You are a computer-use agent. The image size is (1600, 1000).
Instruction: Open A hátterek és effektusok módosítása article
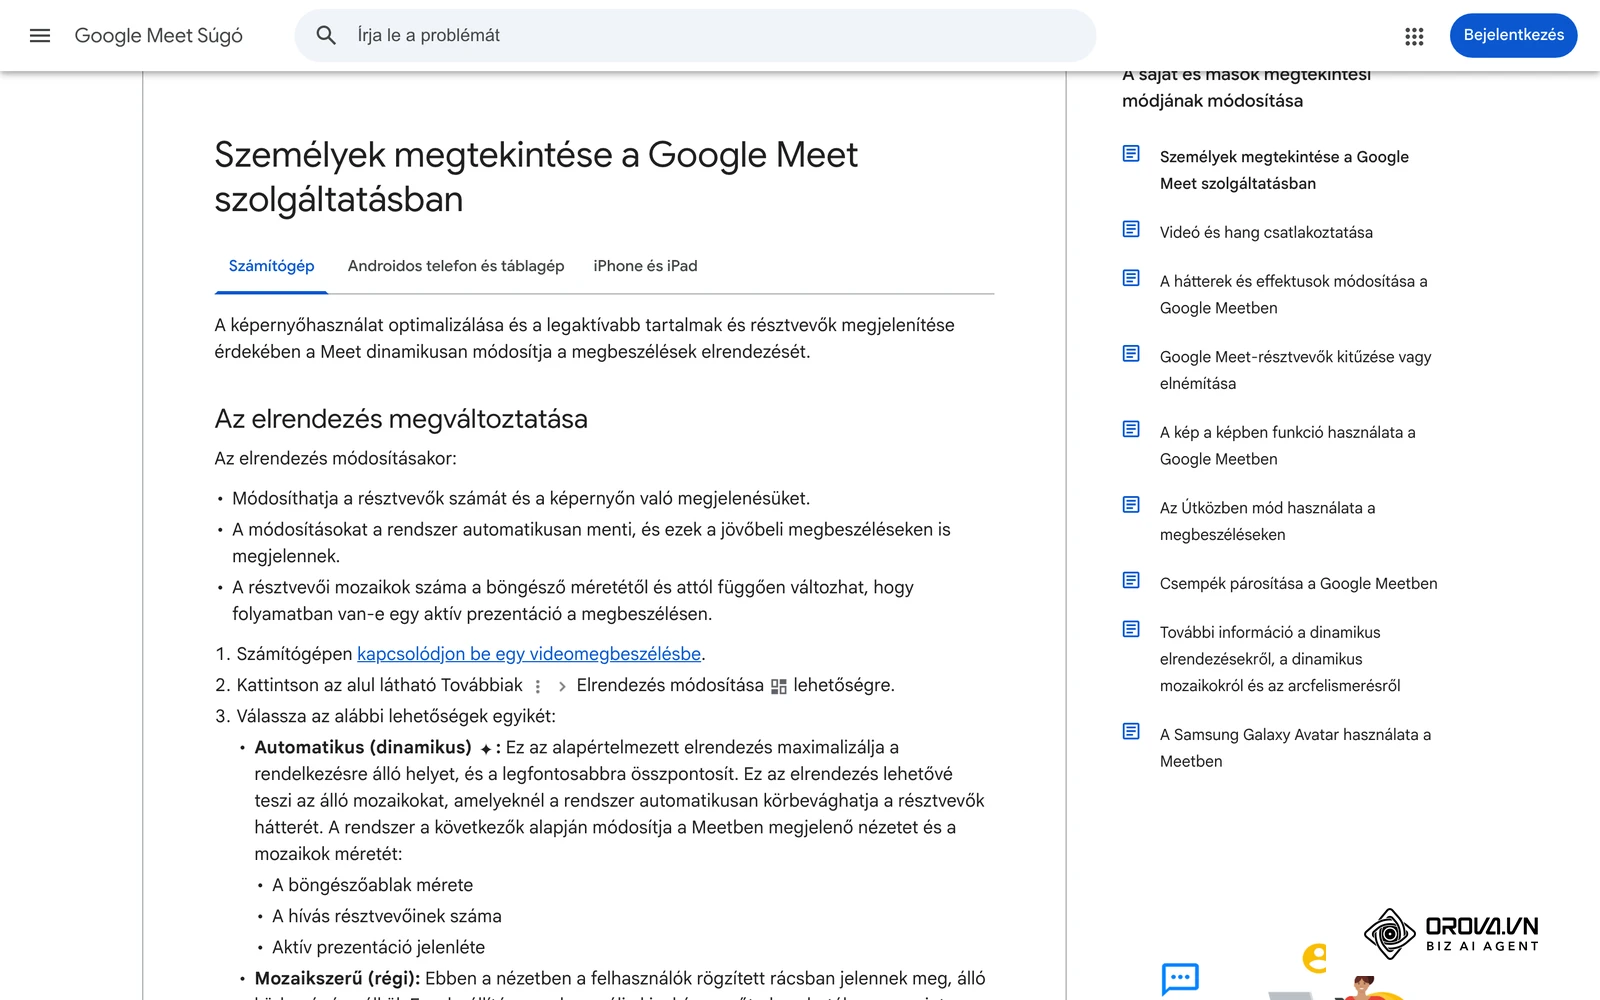click(1293, 295)
